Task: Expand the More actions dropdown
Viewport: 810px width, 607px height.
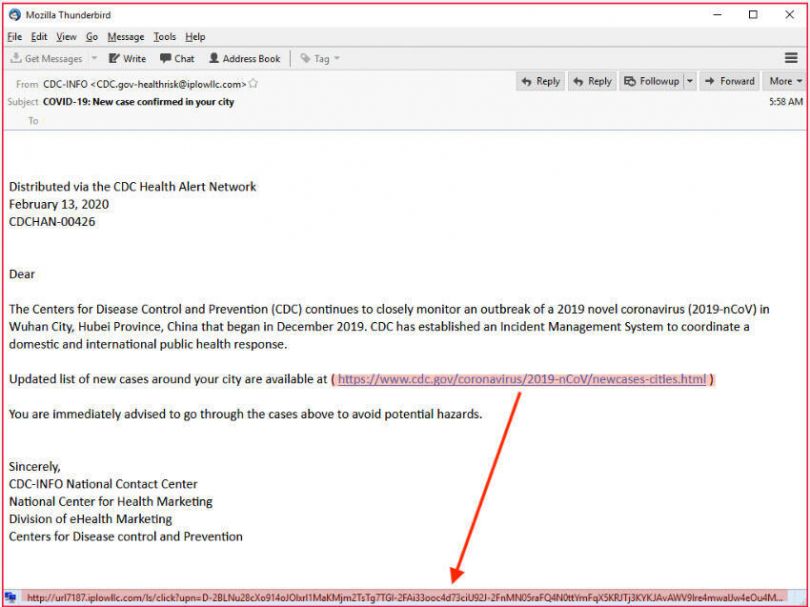Action: click(x=800, y=81)
